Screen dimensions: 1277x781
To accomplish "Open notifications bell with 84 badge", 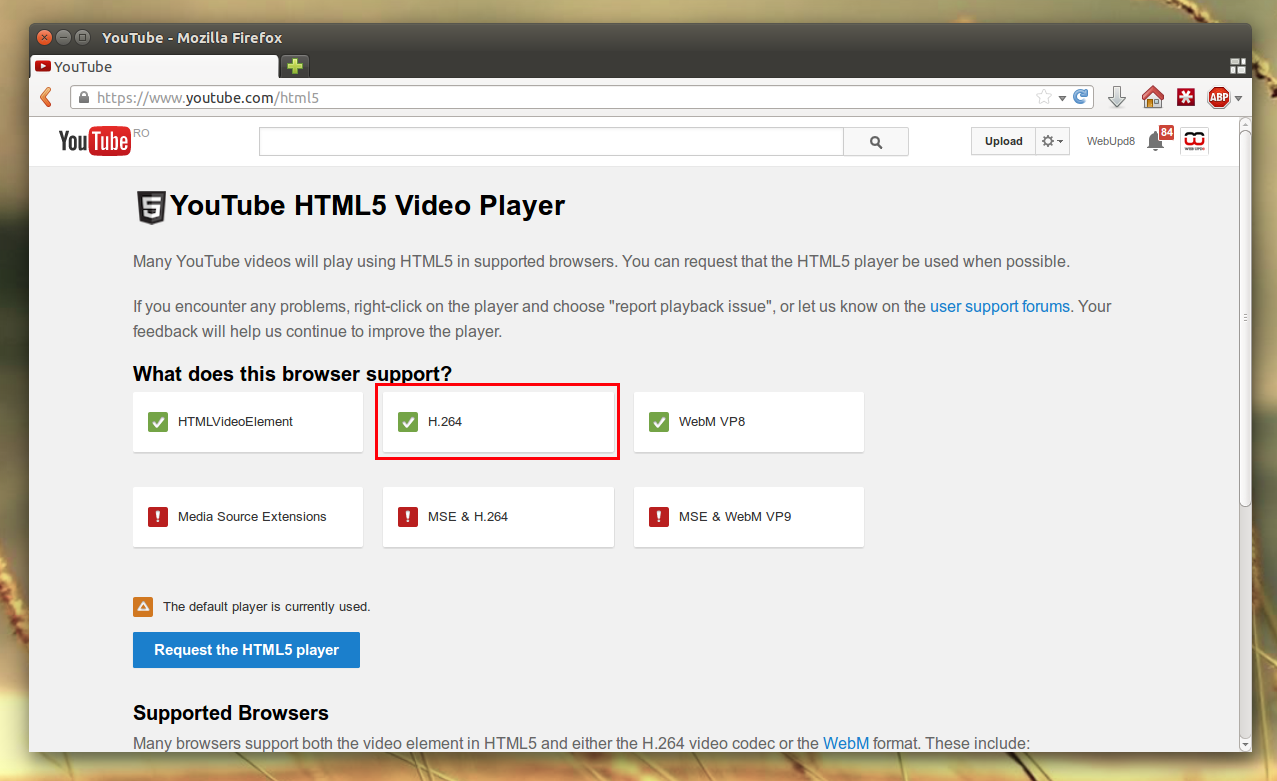I will pos(1159,139).
